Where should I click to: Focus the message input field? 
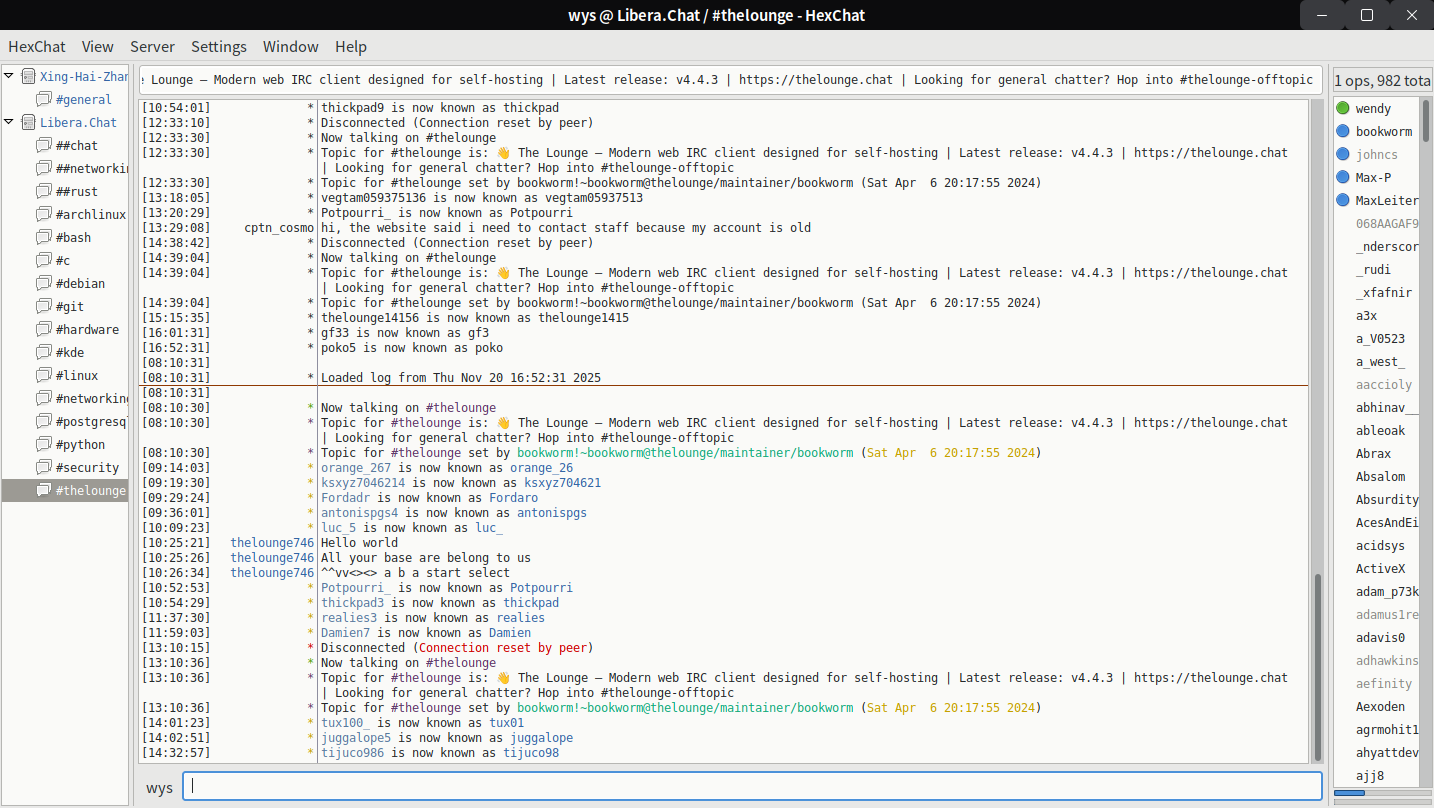[x=752, y=786]
